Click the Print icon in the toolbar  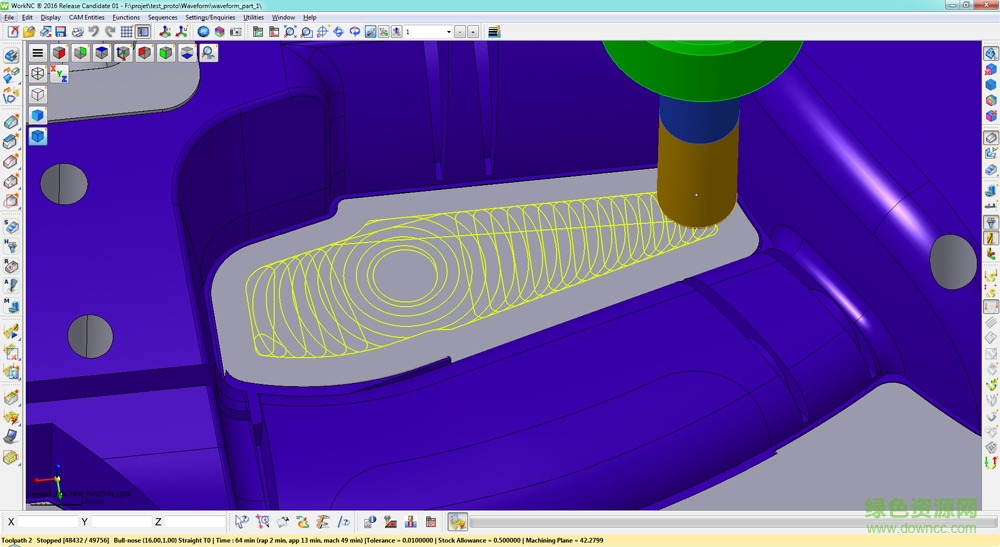click(77, 32)
